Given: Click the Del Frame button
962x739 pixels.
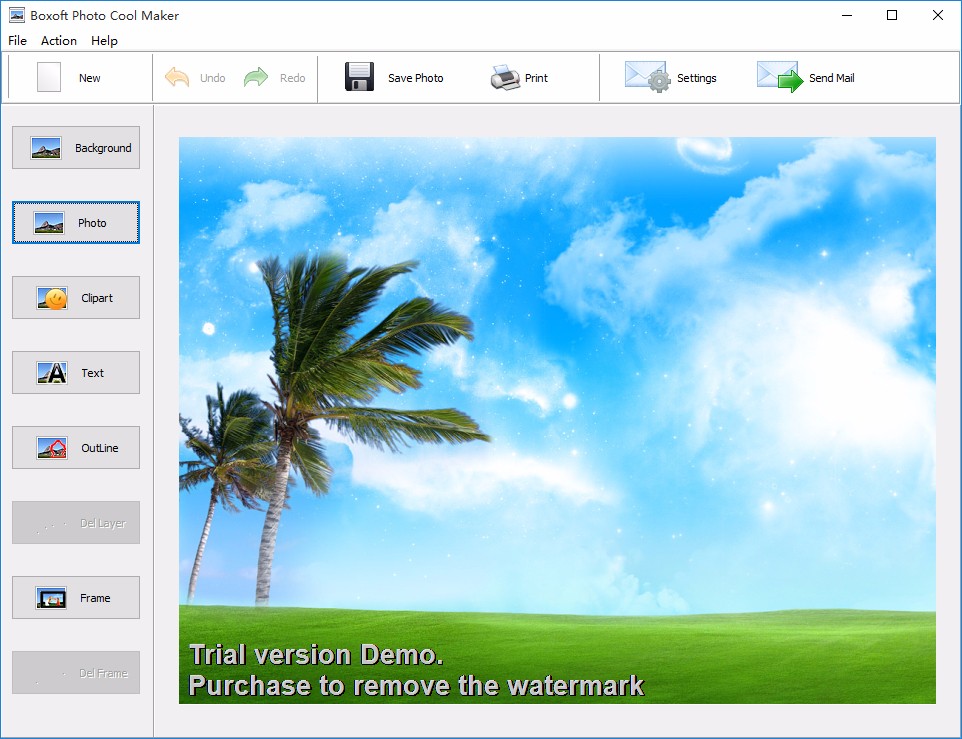Looking at the screenshot, I should pos(75,672).
